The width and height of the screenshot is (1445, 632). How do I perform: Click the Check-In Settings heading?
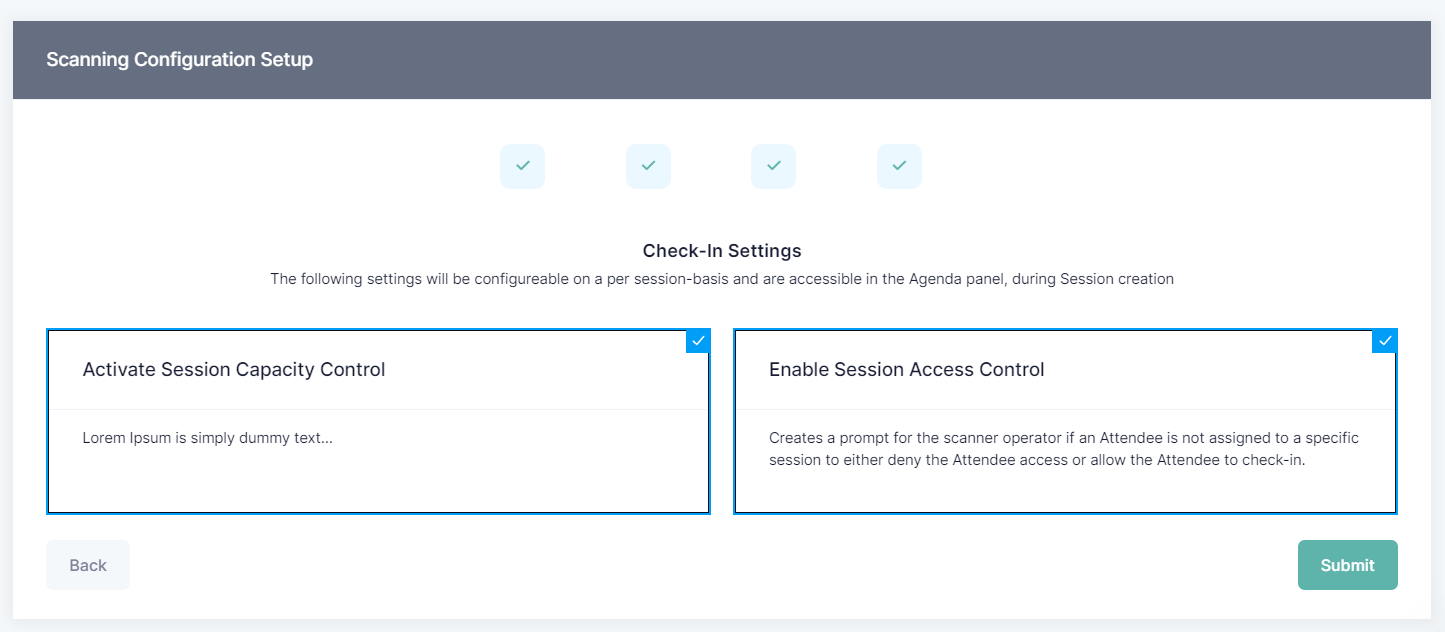(721, 251)
